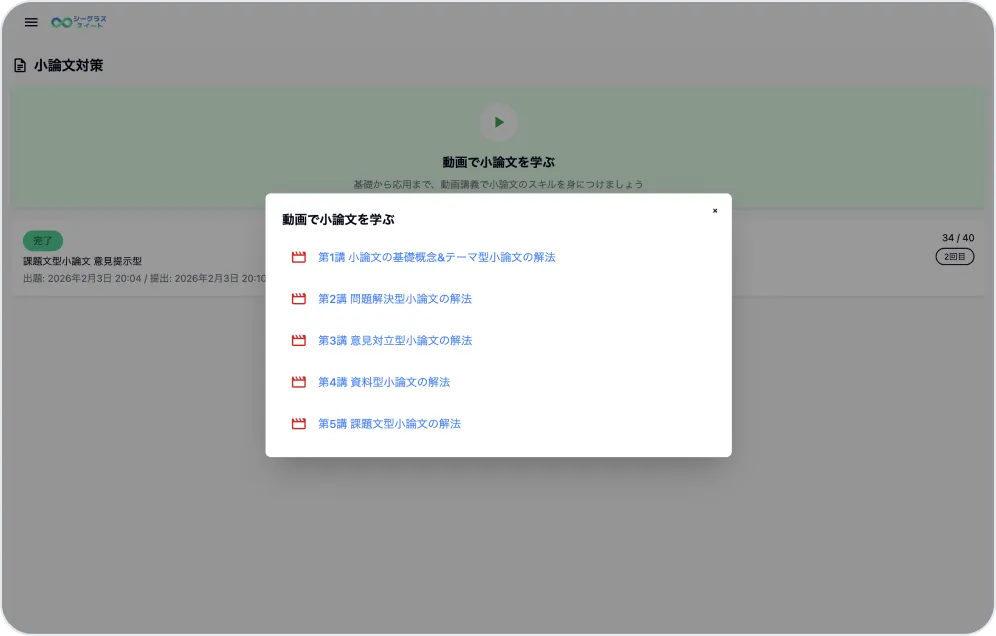The height and width of the screenshot is (636, 996).
Task: Click the video icon for 第1講
Action: 299,257
